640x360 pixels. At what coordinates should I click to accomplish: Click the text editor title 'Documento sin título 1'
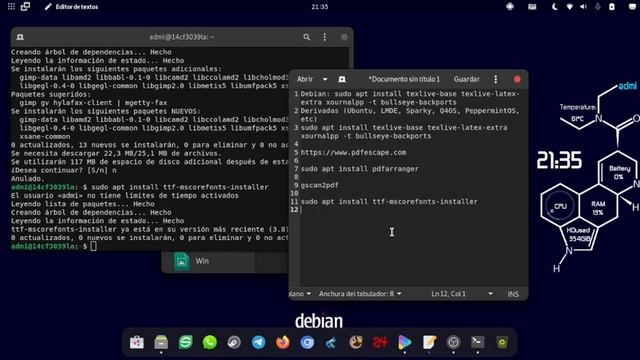(x=404, y=79)
